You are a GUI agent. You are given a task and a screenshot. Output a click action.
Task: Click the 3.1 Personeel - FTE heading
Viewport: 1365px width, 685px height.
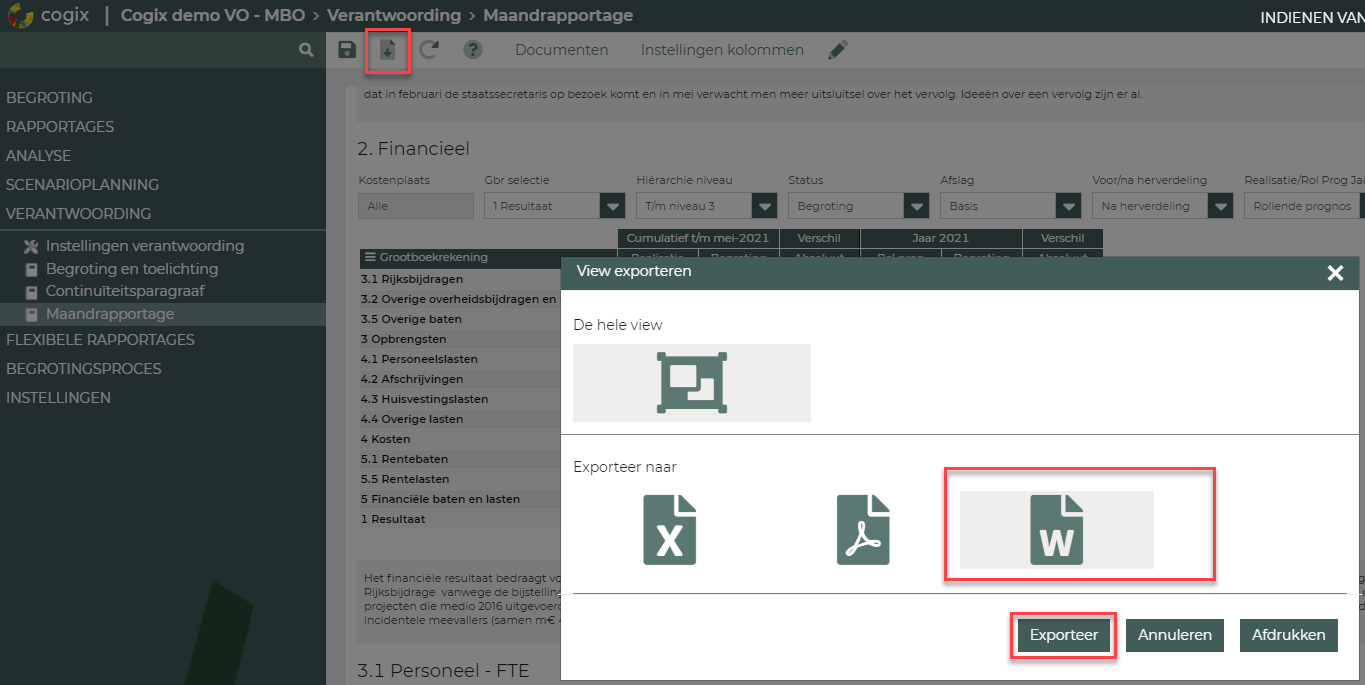click(x=443, y=670)
